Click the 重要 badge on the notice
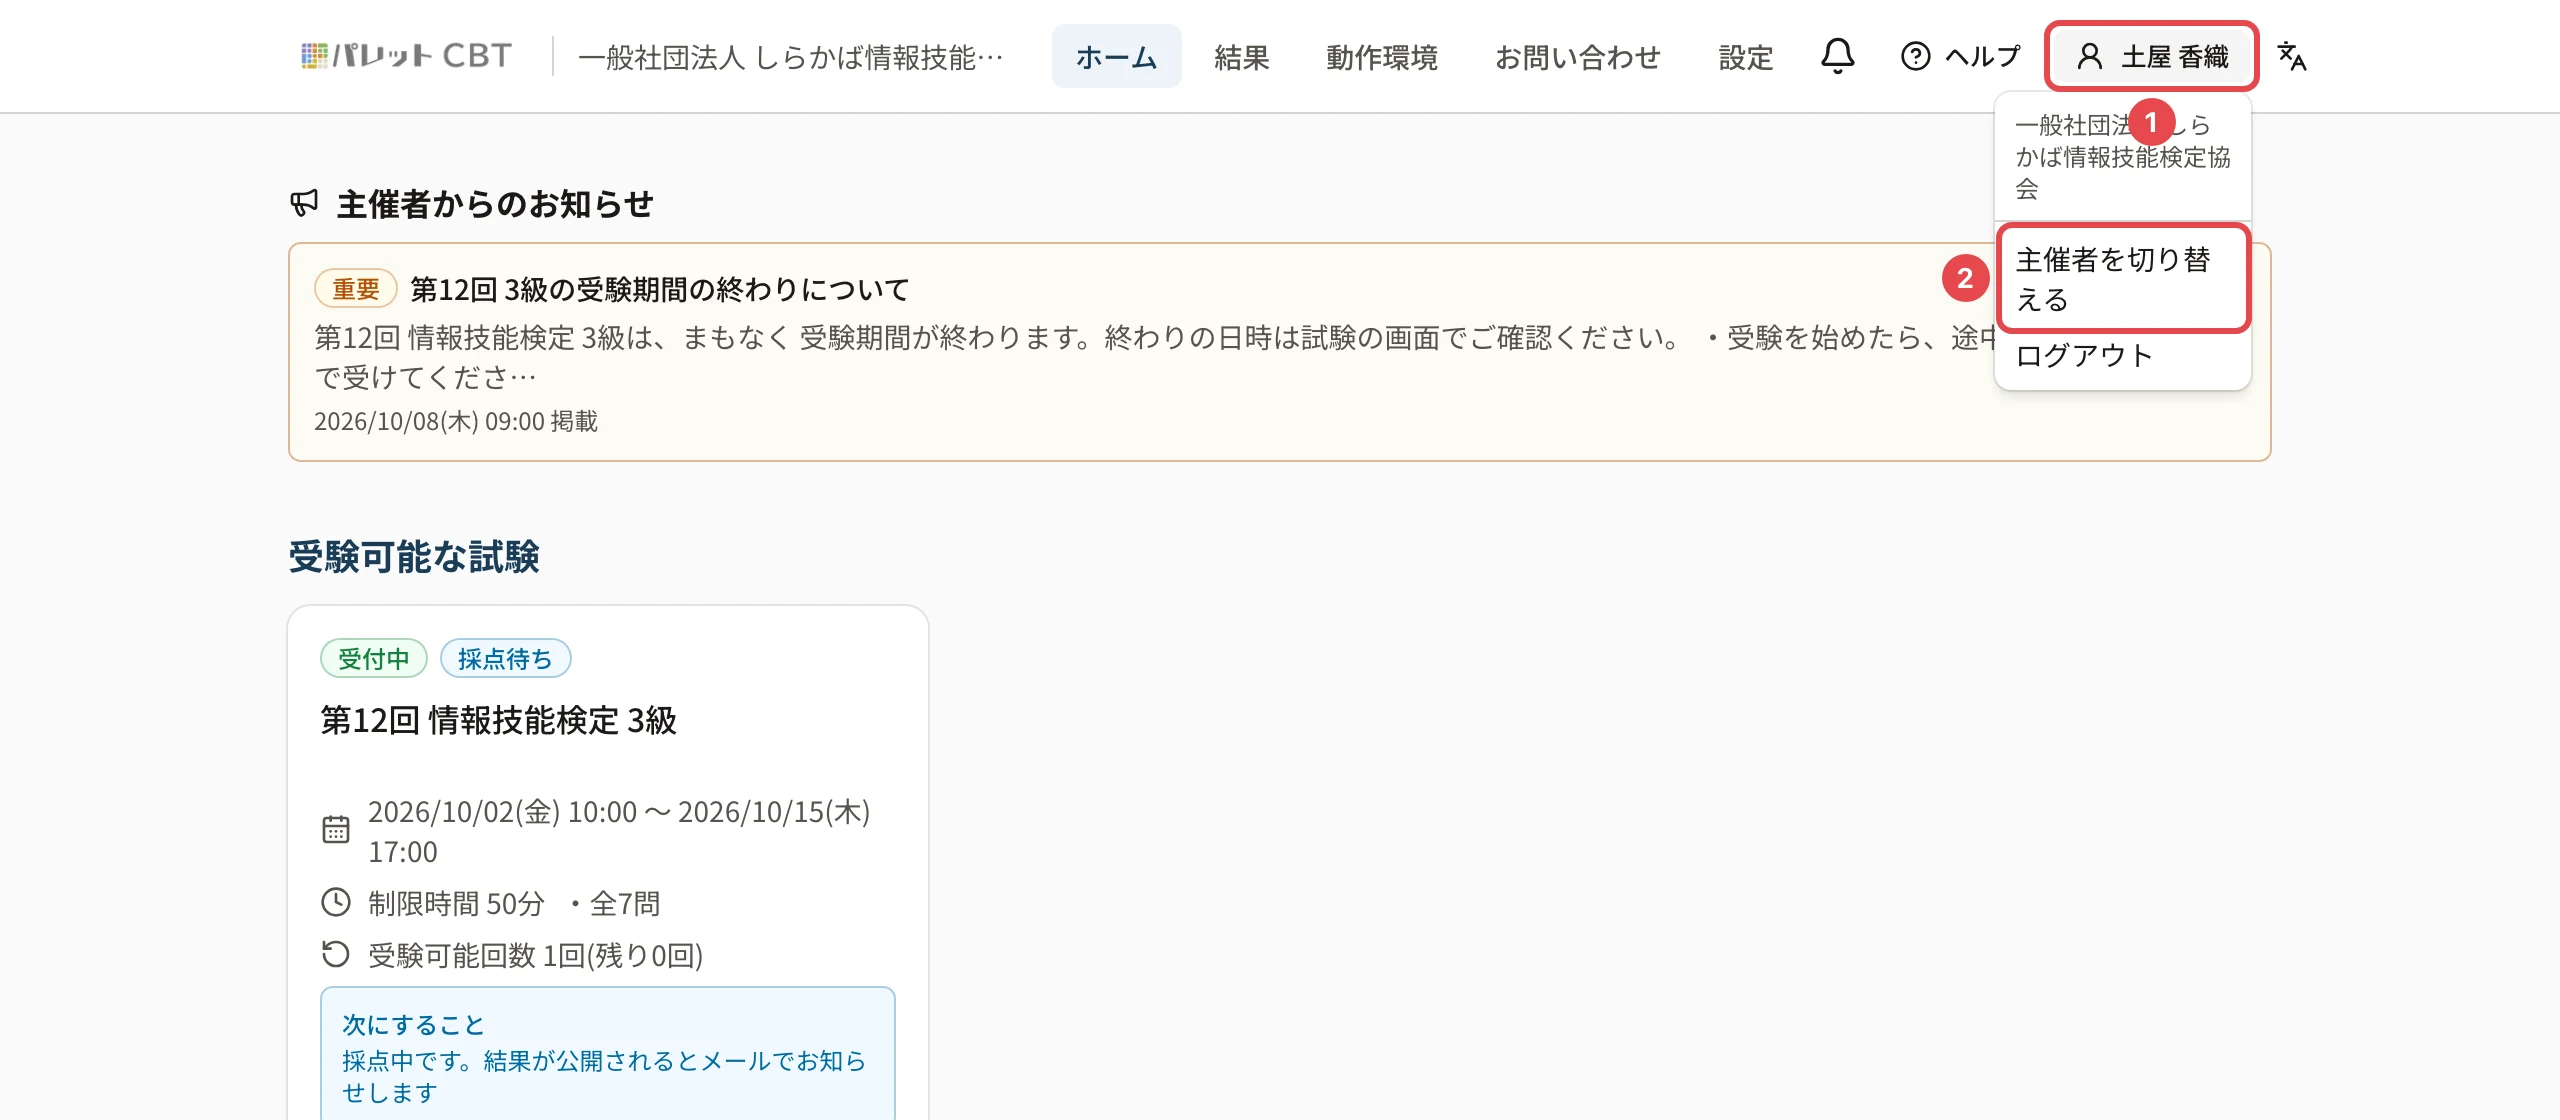The height and width of the screenshot is (1120, 2560). (356, 289)
